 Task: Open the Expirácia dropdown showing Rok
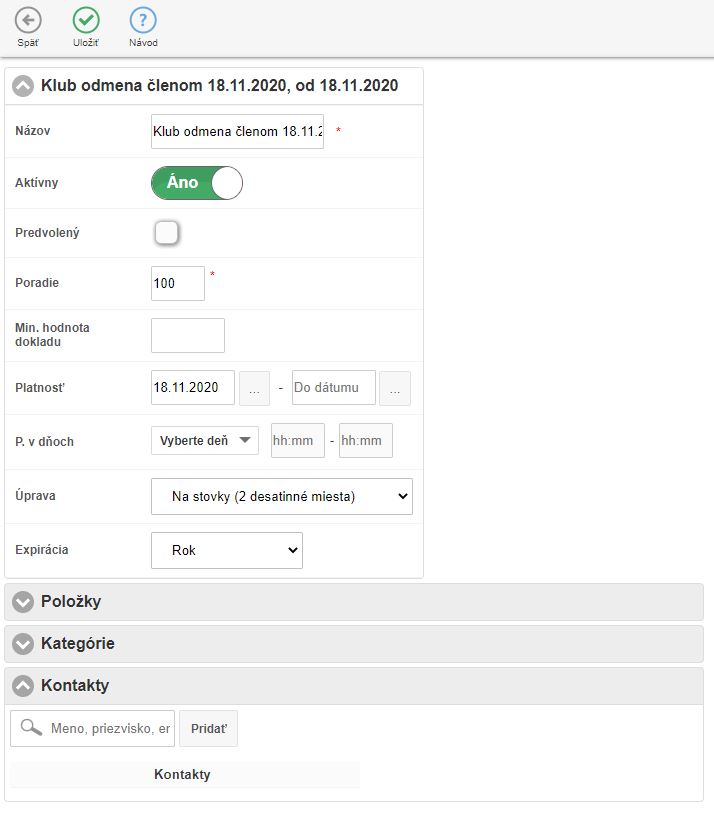pyautogui.click(x=226, y=550)
